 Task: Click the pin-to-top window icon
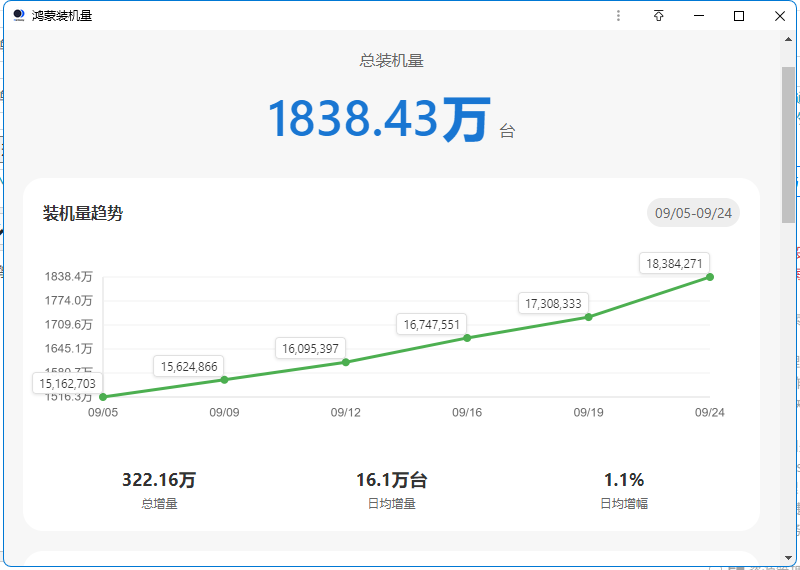(x=659, y=16)
